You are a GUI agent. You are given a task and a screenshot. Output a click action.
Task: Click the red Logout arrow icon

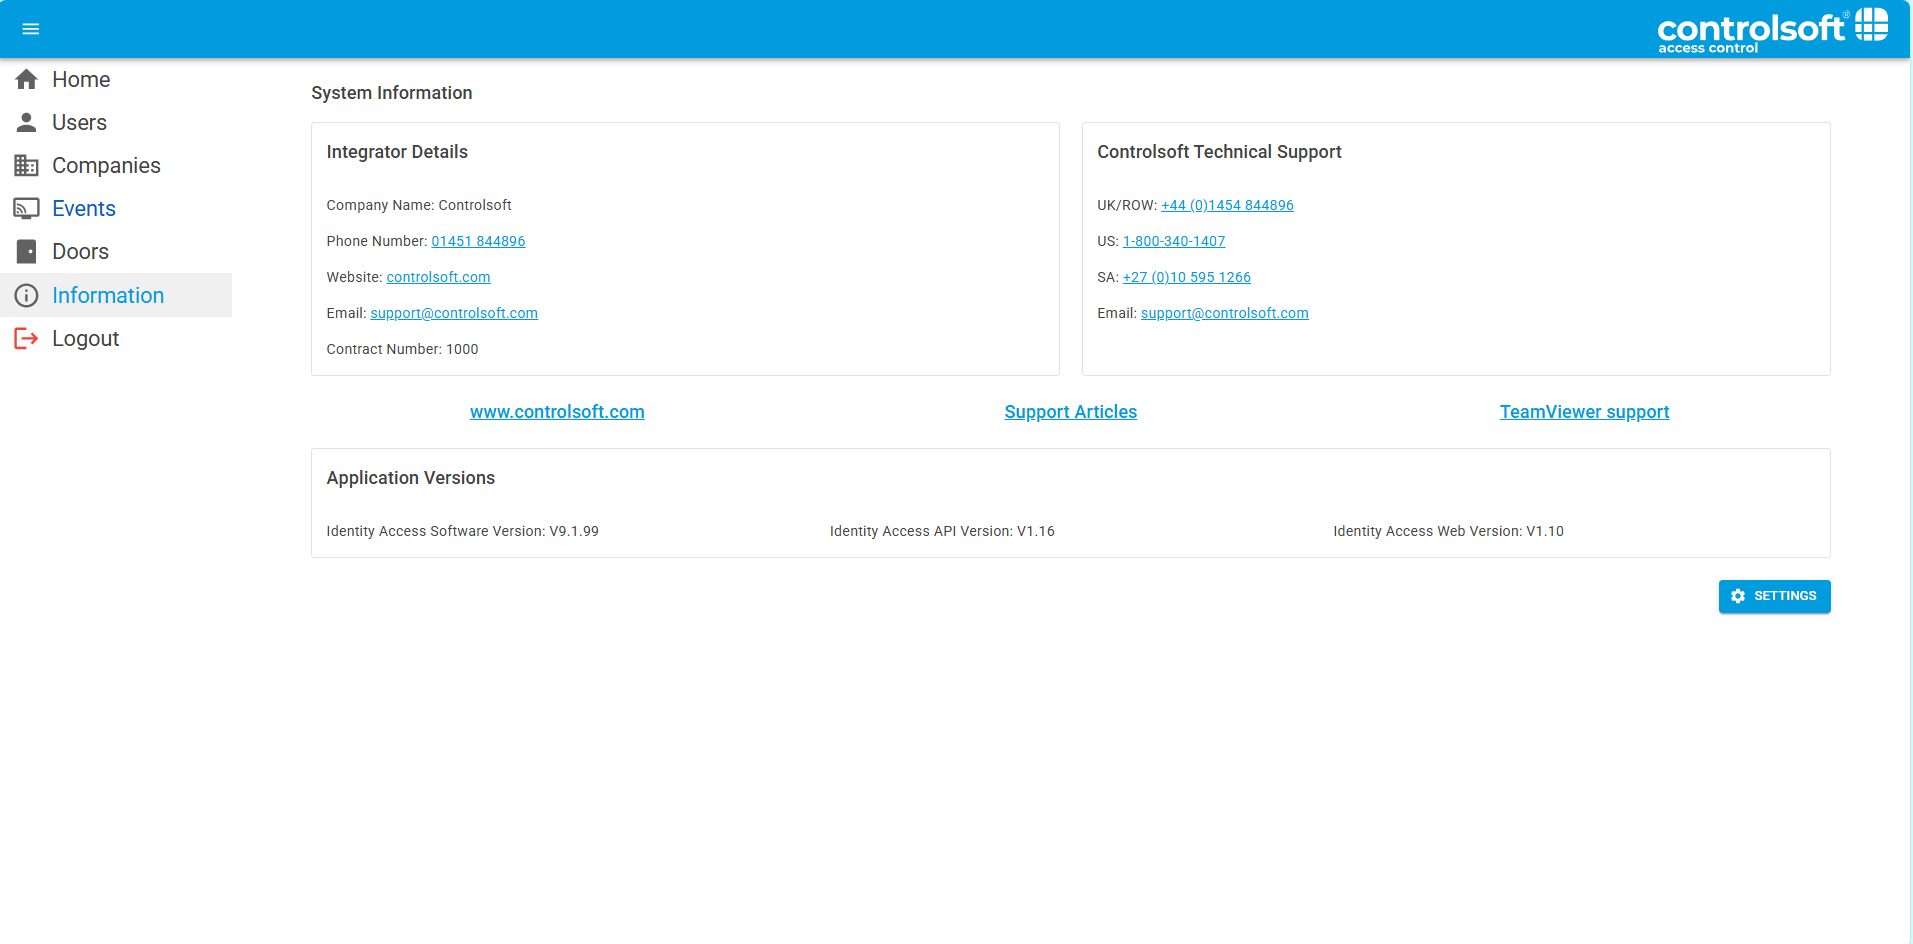coord(27,338)
